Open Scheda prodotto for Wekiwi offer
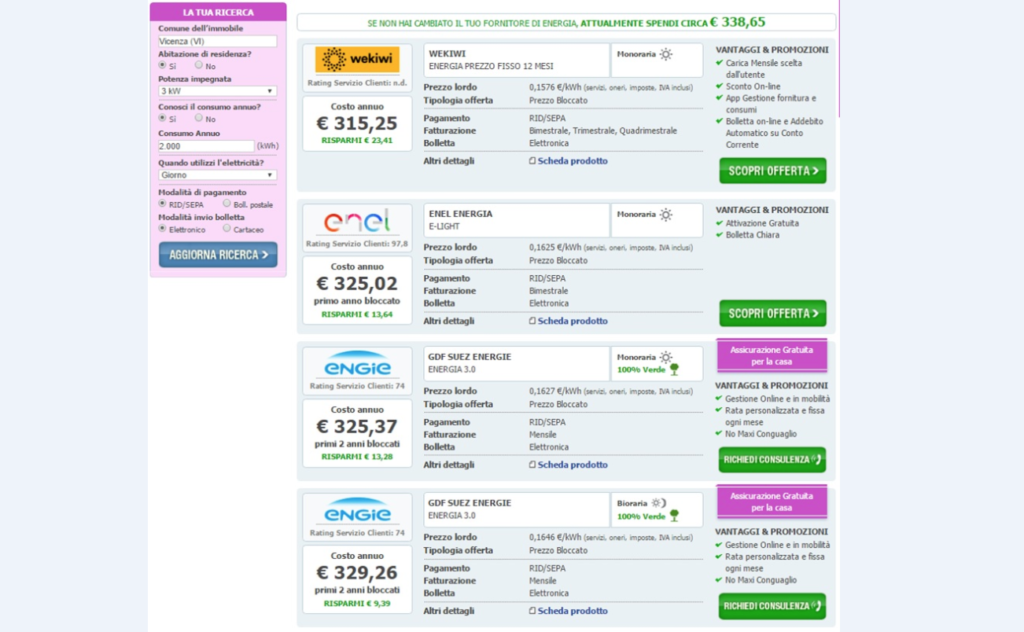Screen dimensions: 1024x632 pyautogui.click(x=573, y=161)
